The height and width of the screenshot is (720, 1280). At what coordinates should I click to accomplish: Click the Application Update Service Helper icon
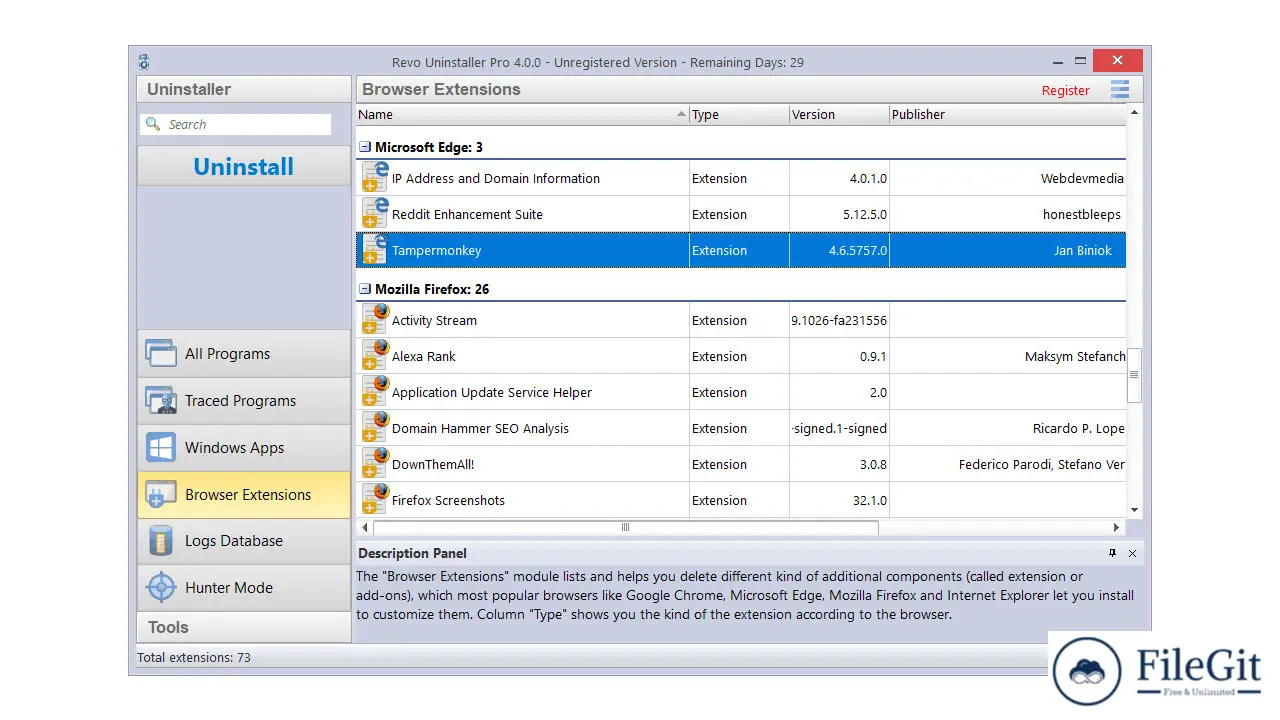(375, 392)
